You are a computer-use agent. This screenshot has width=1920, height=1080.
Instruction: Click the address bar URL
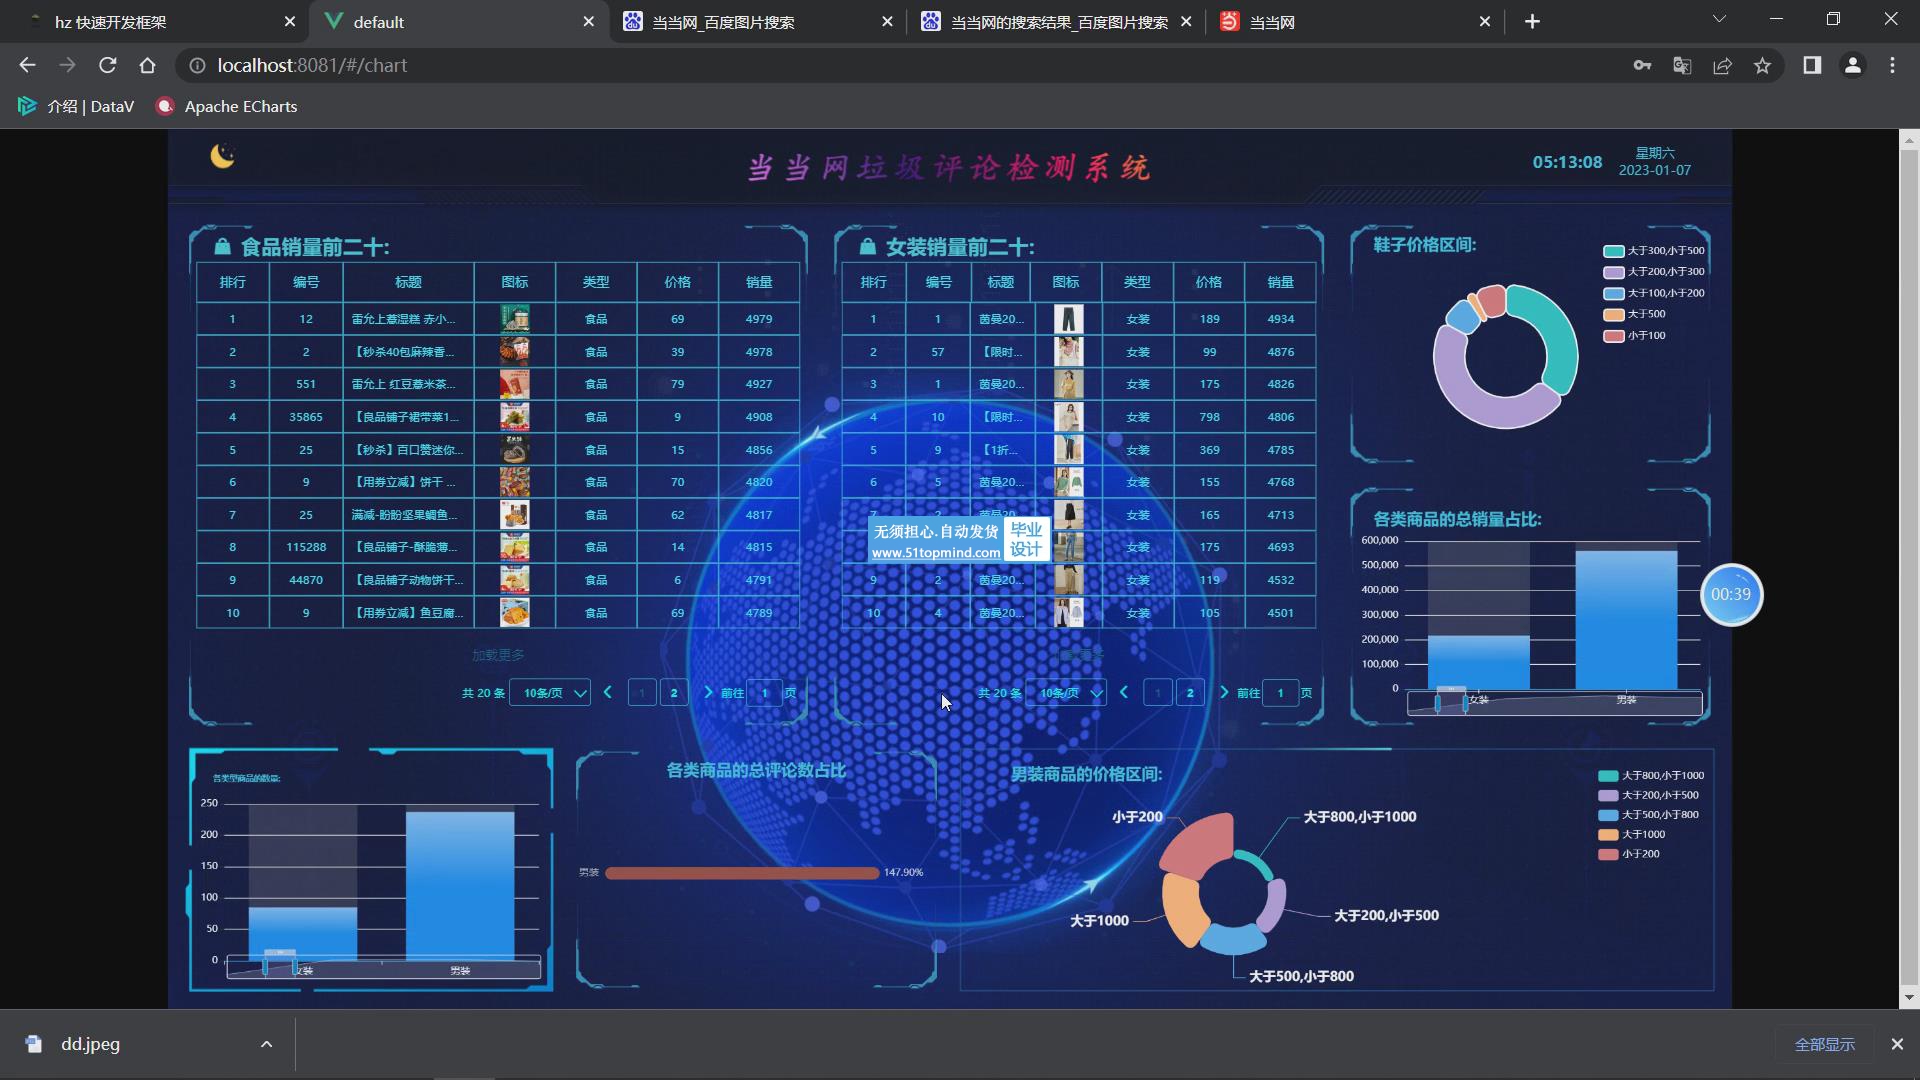click(x=312, y=65)
